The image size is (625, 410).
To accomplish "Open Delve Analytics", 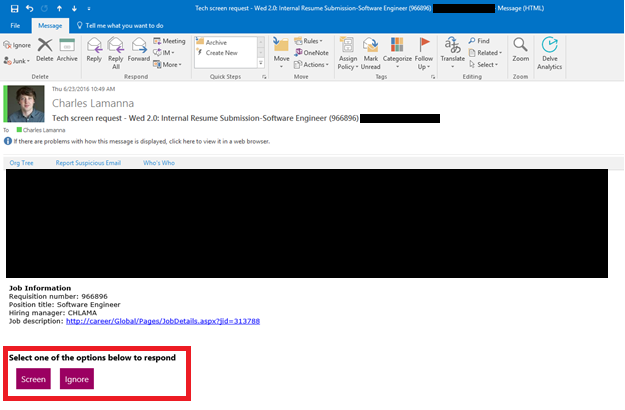I will (549, 53).
